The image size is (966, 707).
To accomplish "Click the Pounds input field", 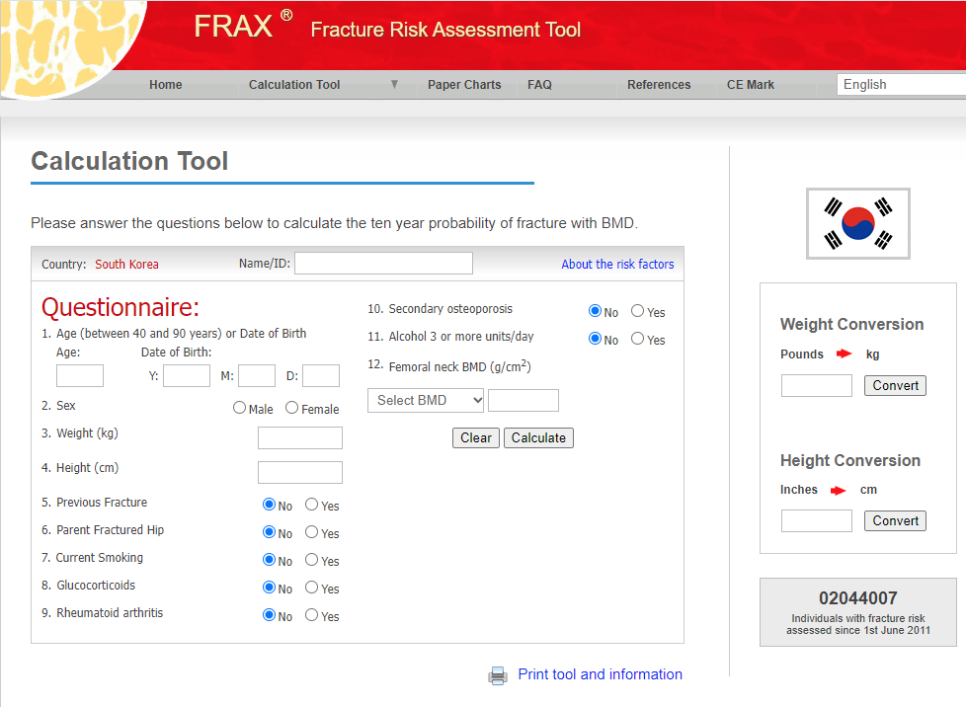I will pyautogui.click(x=816, y=386).
